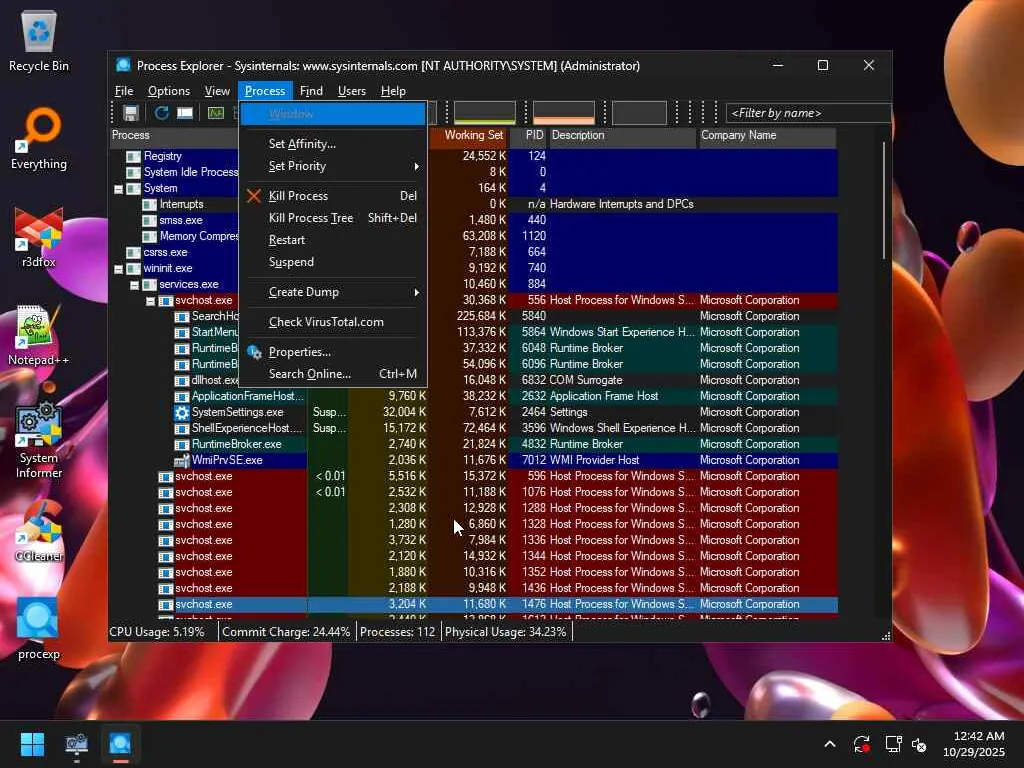Image resolution: width=1024 pixels, height=768 pixels.
Task: Click the Process Explorer title bar icon
Action: click(123, 65)
